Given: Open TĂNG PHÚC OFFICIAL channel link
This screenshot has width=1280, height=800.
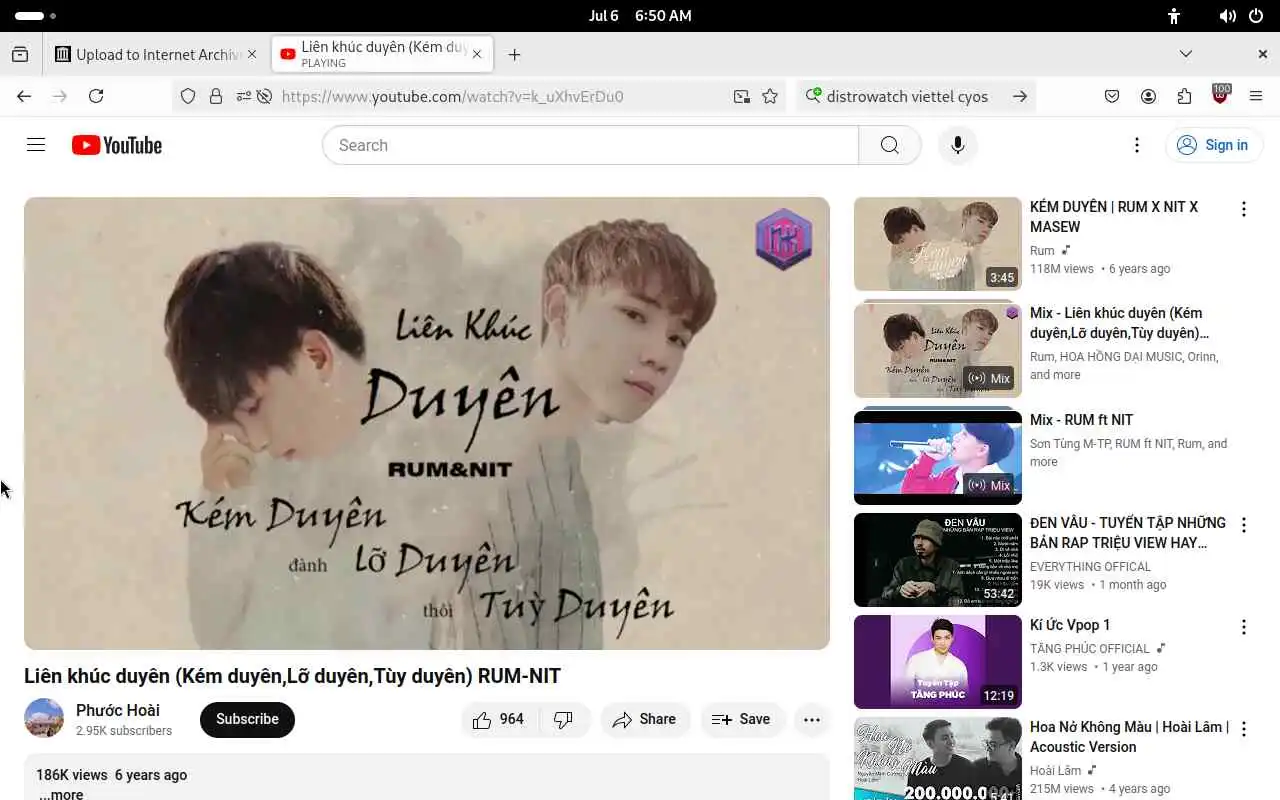Looking at the screenshot, I should (x=1090, y=648).
